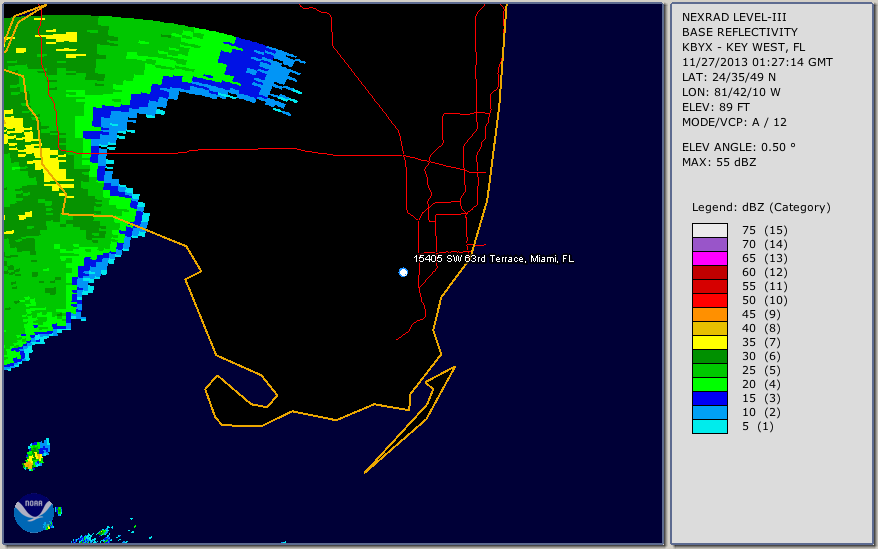This screenshot has height=549, width=878.
Task: Click the 40 dBZ gold legend swatch
Action: [x=709, y=328]
